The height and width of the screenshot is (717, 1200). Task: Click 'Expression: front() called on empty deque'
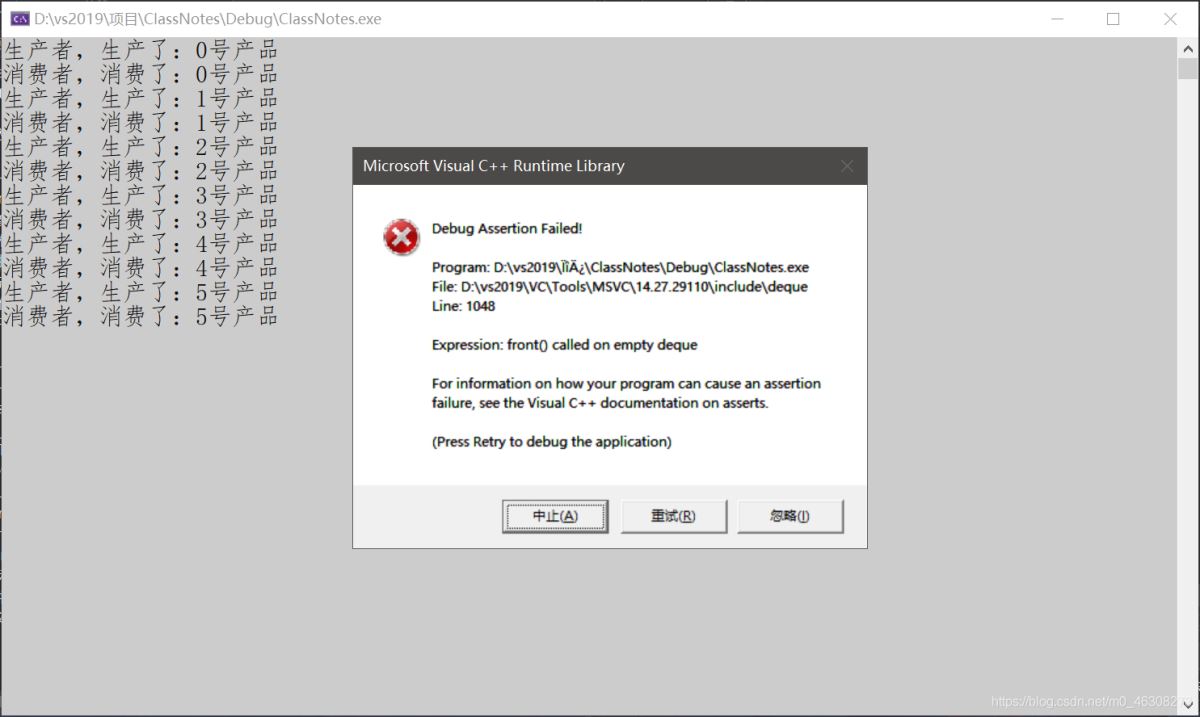[x=564, y=345]
